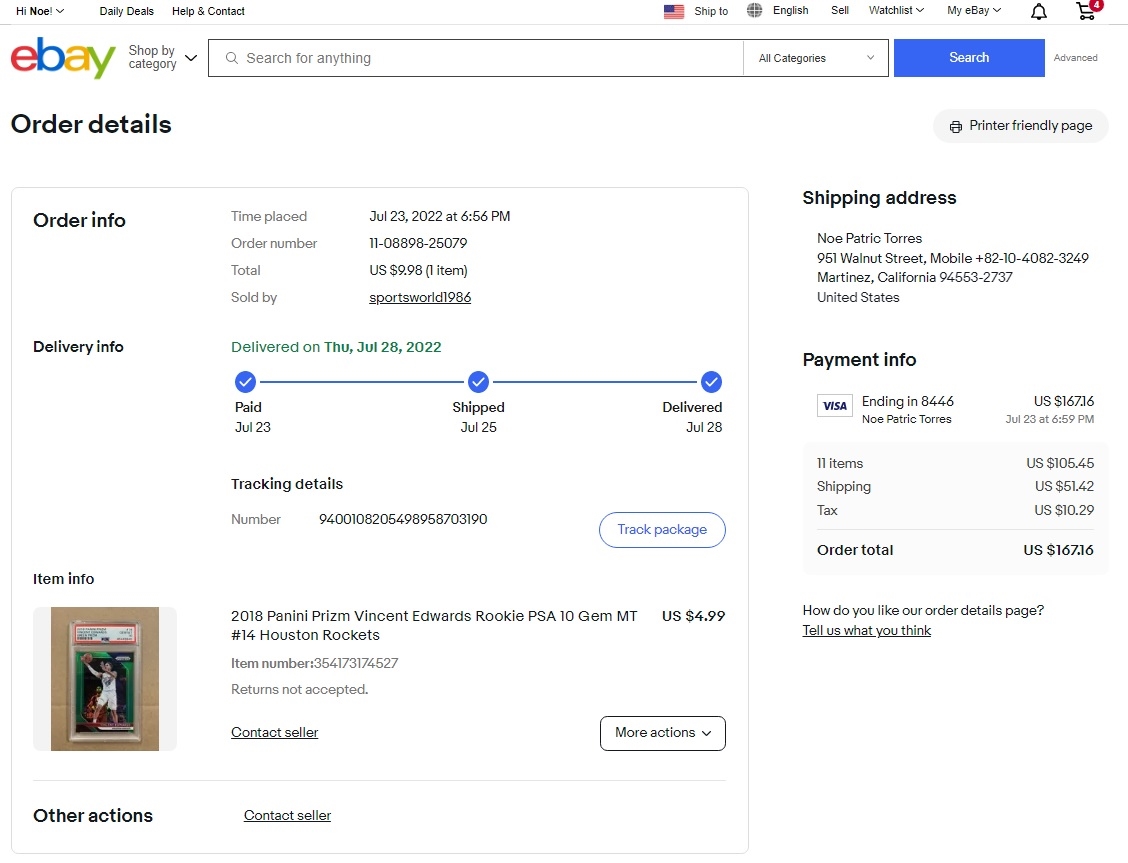Open All Categories dropdown

[817, 58]
